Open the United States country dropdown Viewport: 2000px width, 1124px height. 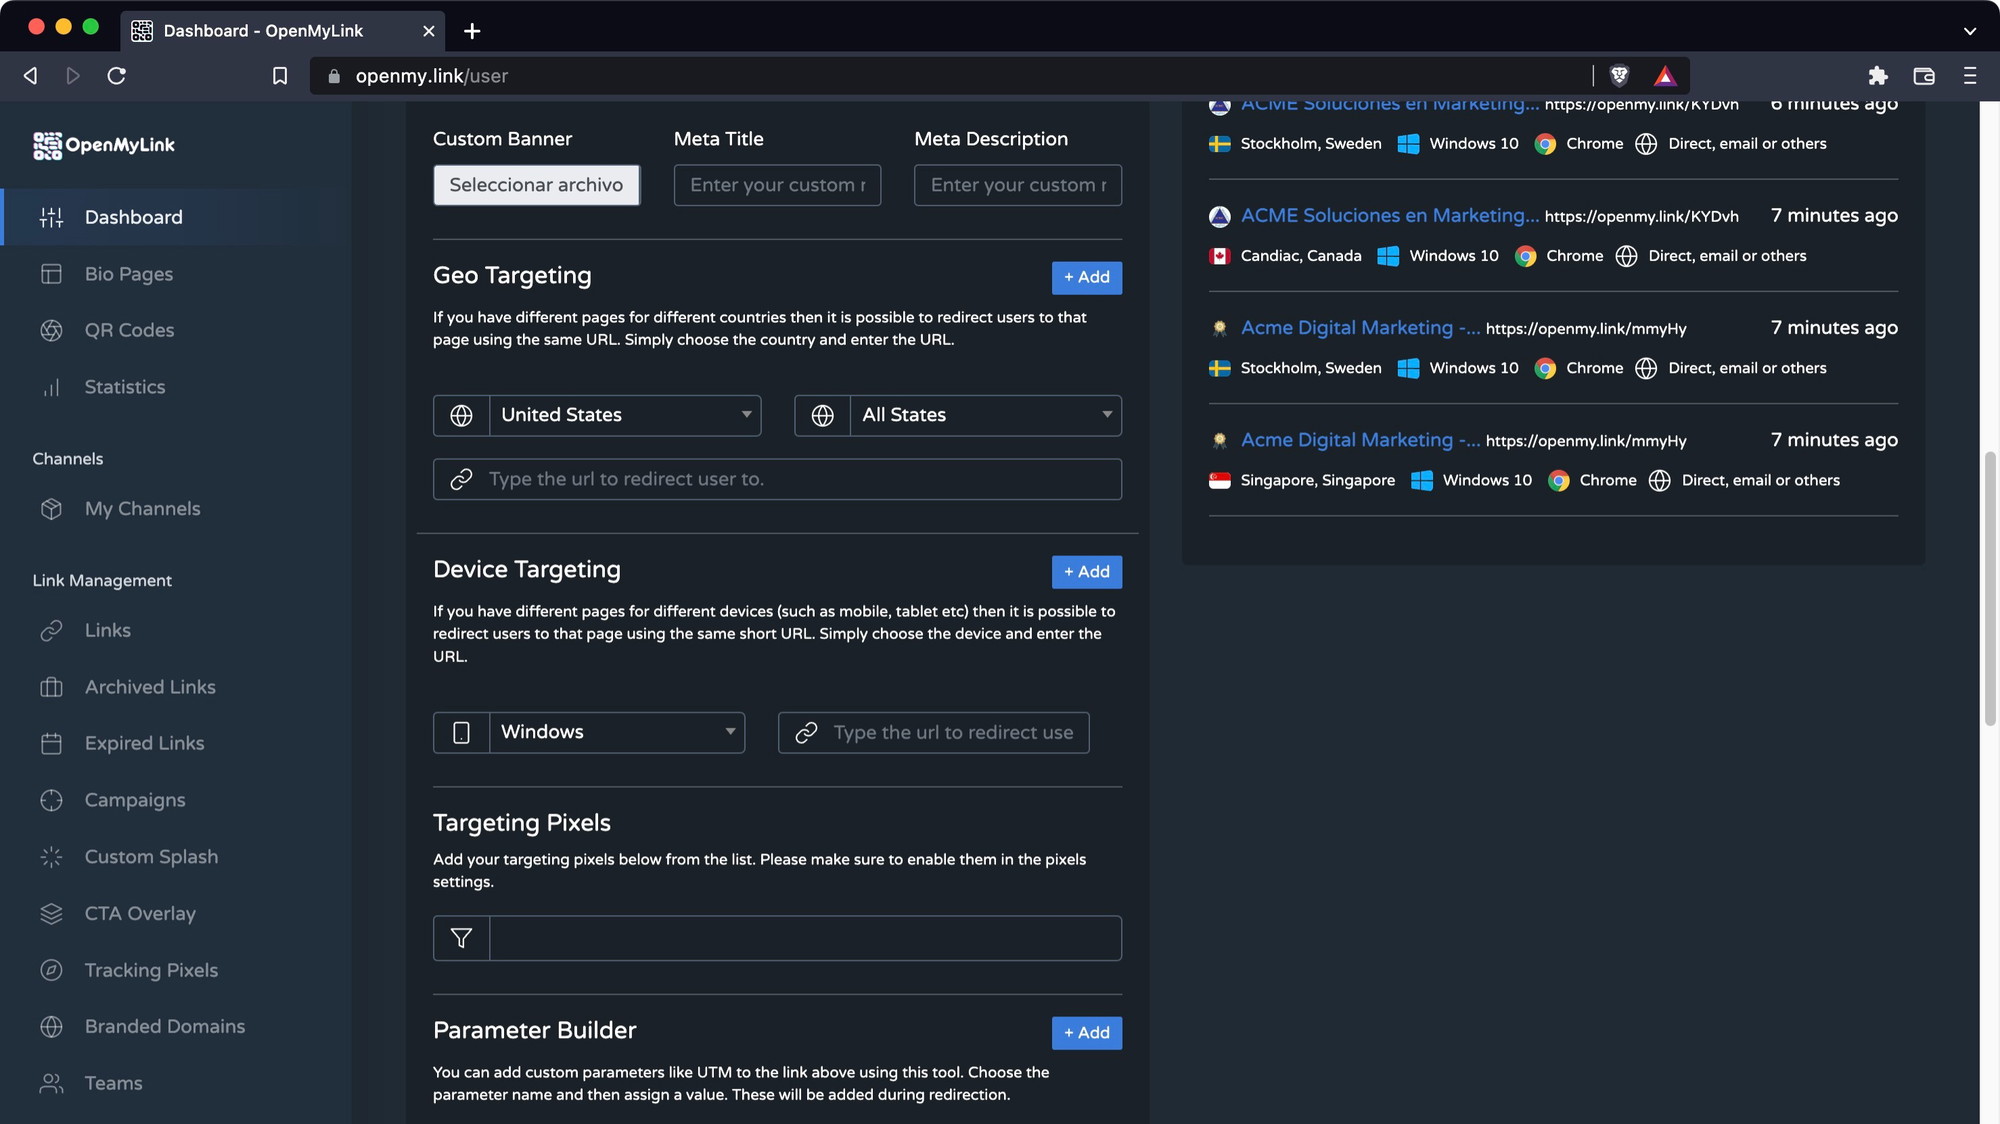click(625, 415)
